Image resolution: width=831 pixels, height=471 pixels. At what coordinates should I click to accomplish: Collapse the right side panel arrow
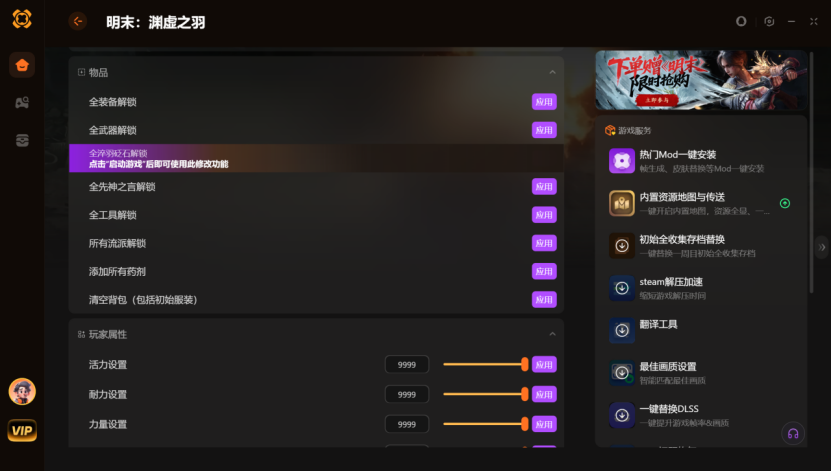(x=822, y=247)
